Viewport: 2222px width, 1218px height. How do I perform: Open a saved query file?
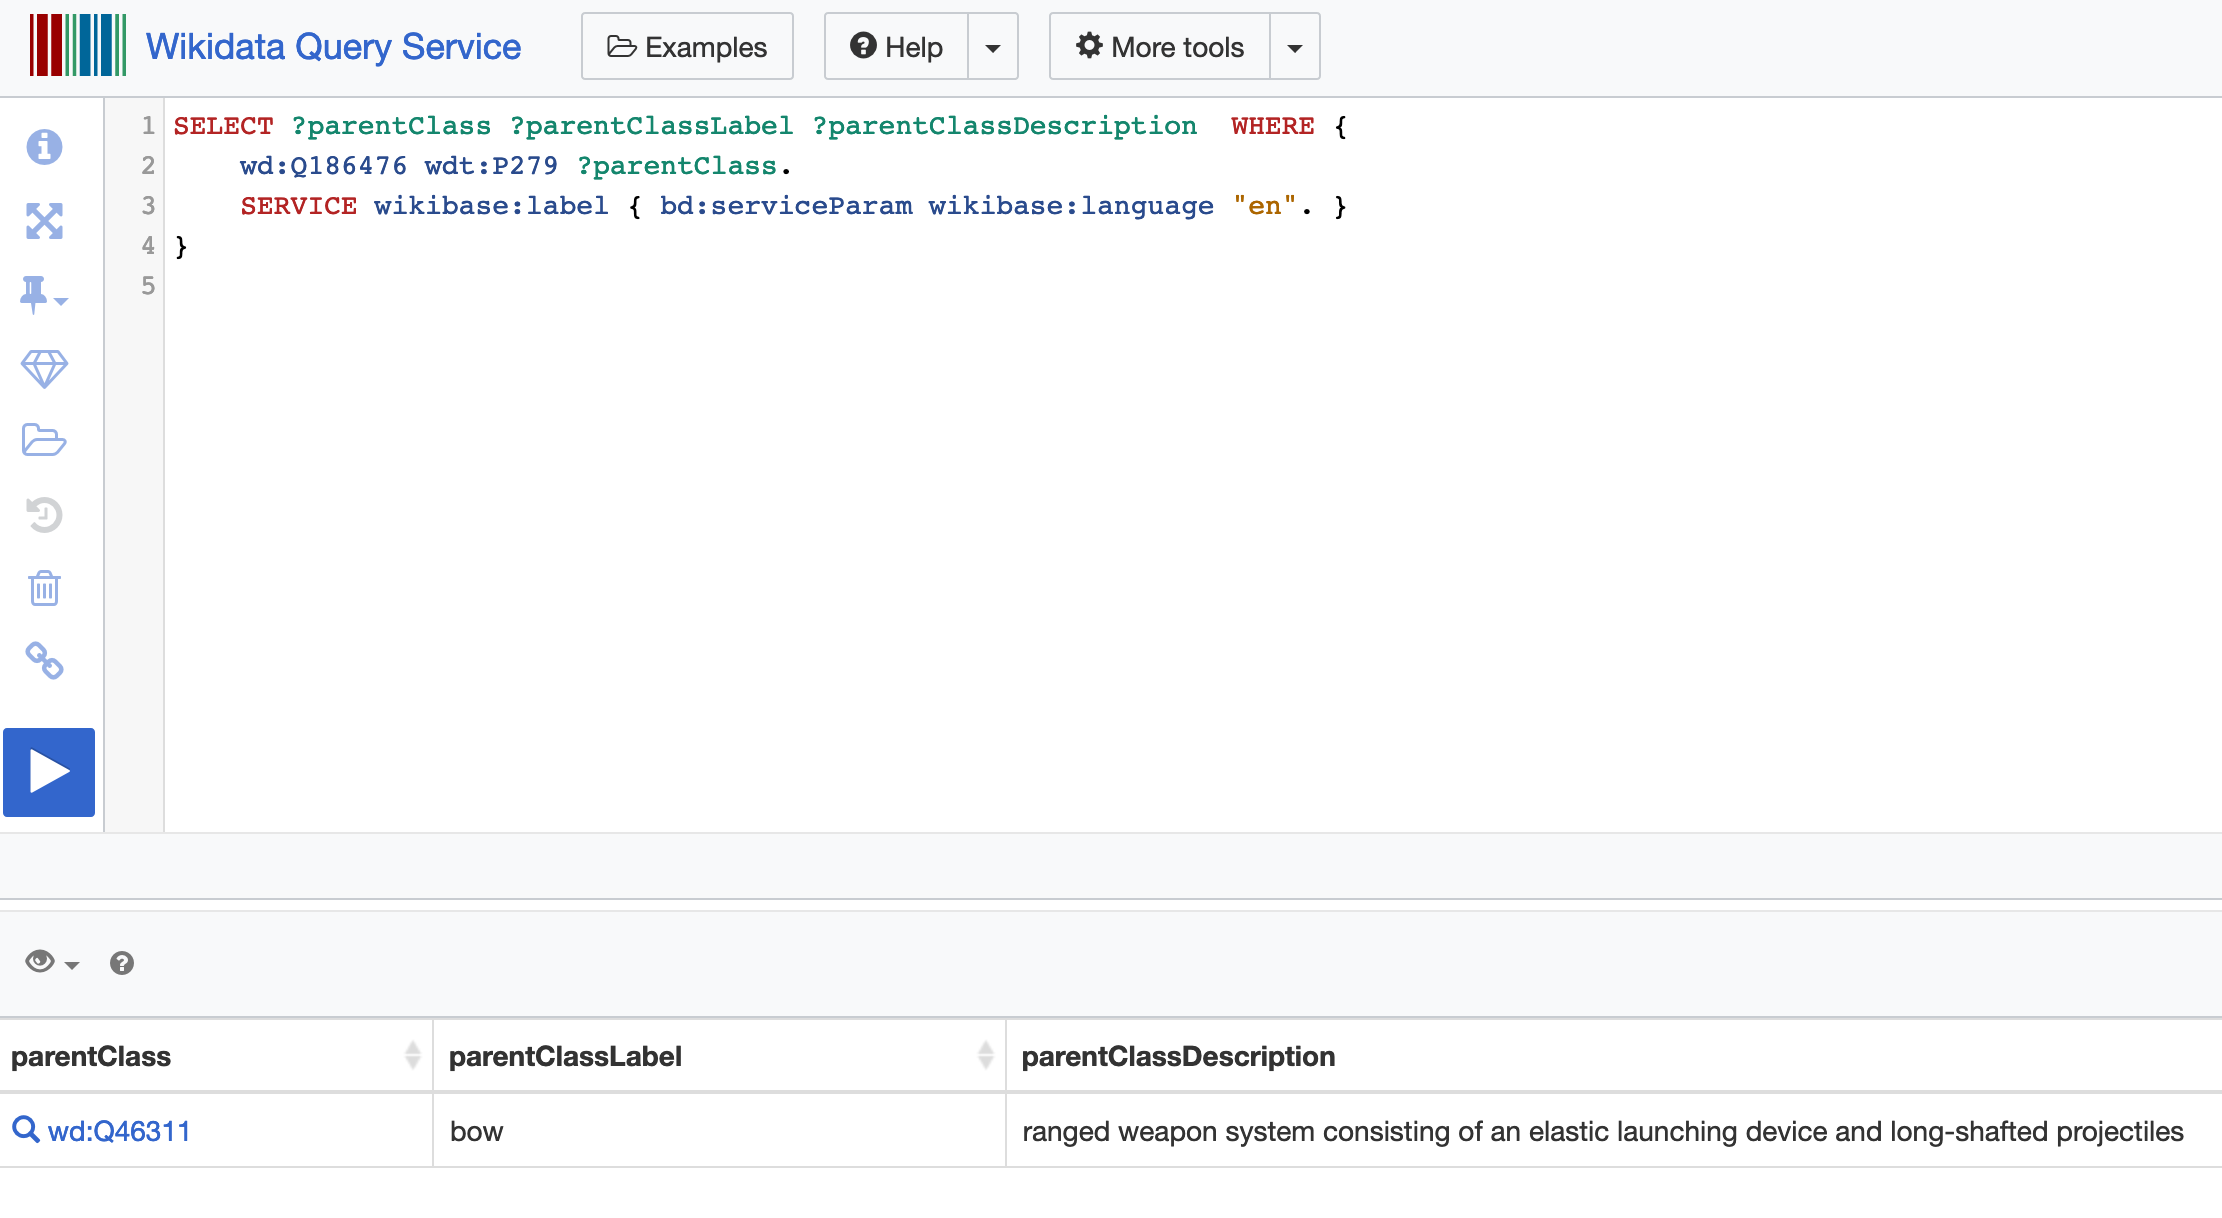point(44,440)
